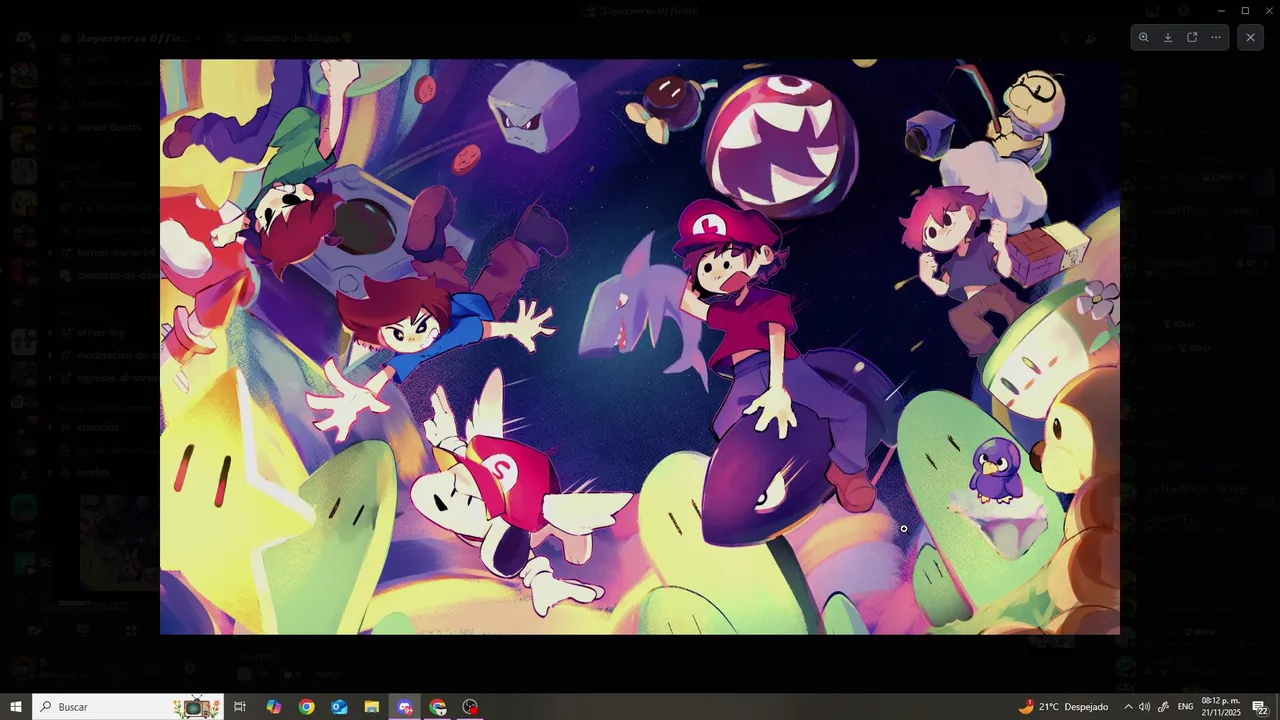Image resolution: width=1280 pixels, height=720 pixels.
Task: Switch to the Discord taskbar icon
Action: coord(405,707)
